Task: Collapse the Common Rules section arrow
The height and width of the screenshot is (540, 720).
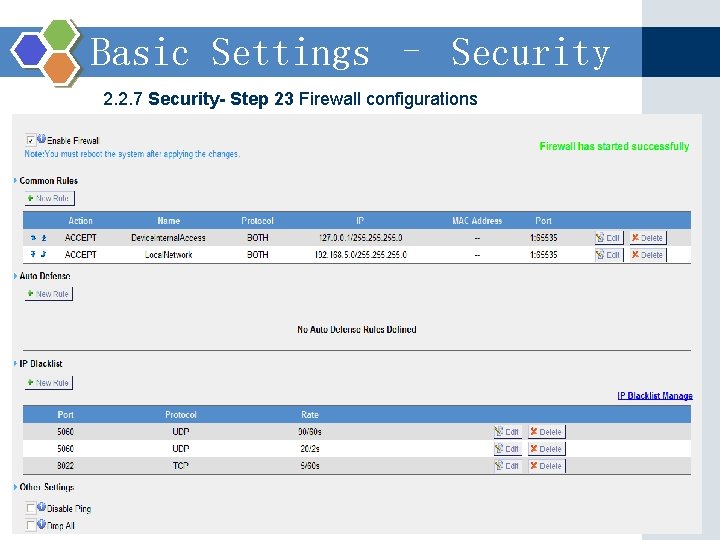Action: pyautogui.click(x=15, y=180)
